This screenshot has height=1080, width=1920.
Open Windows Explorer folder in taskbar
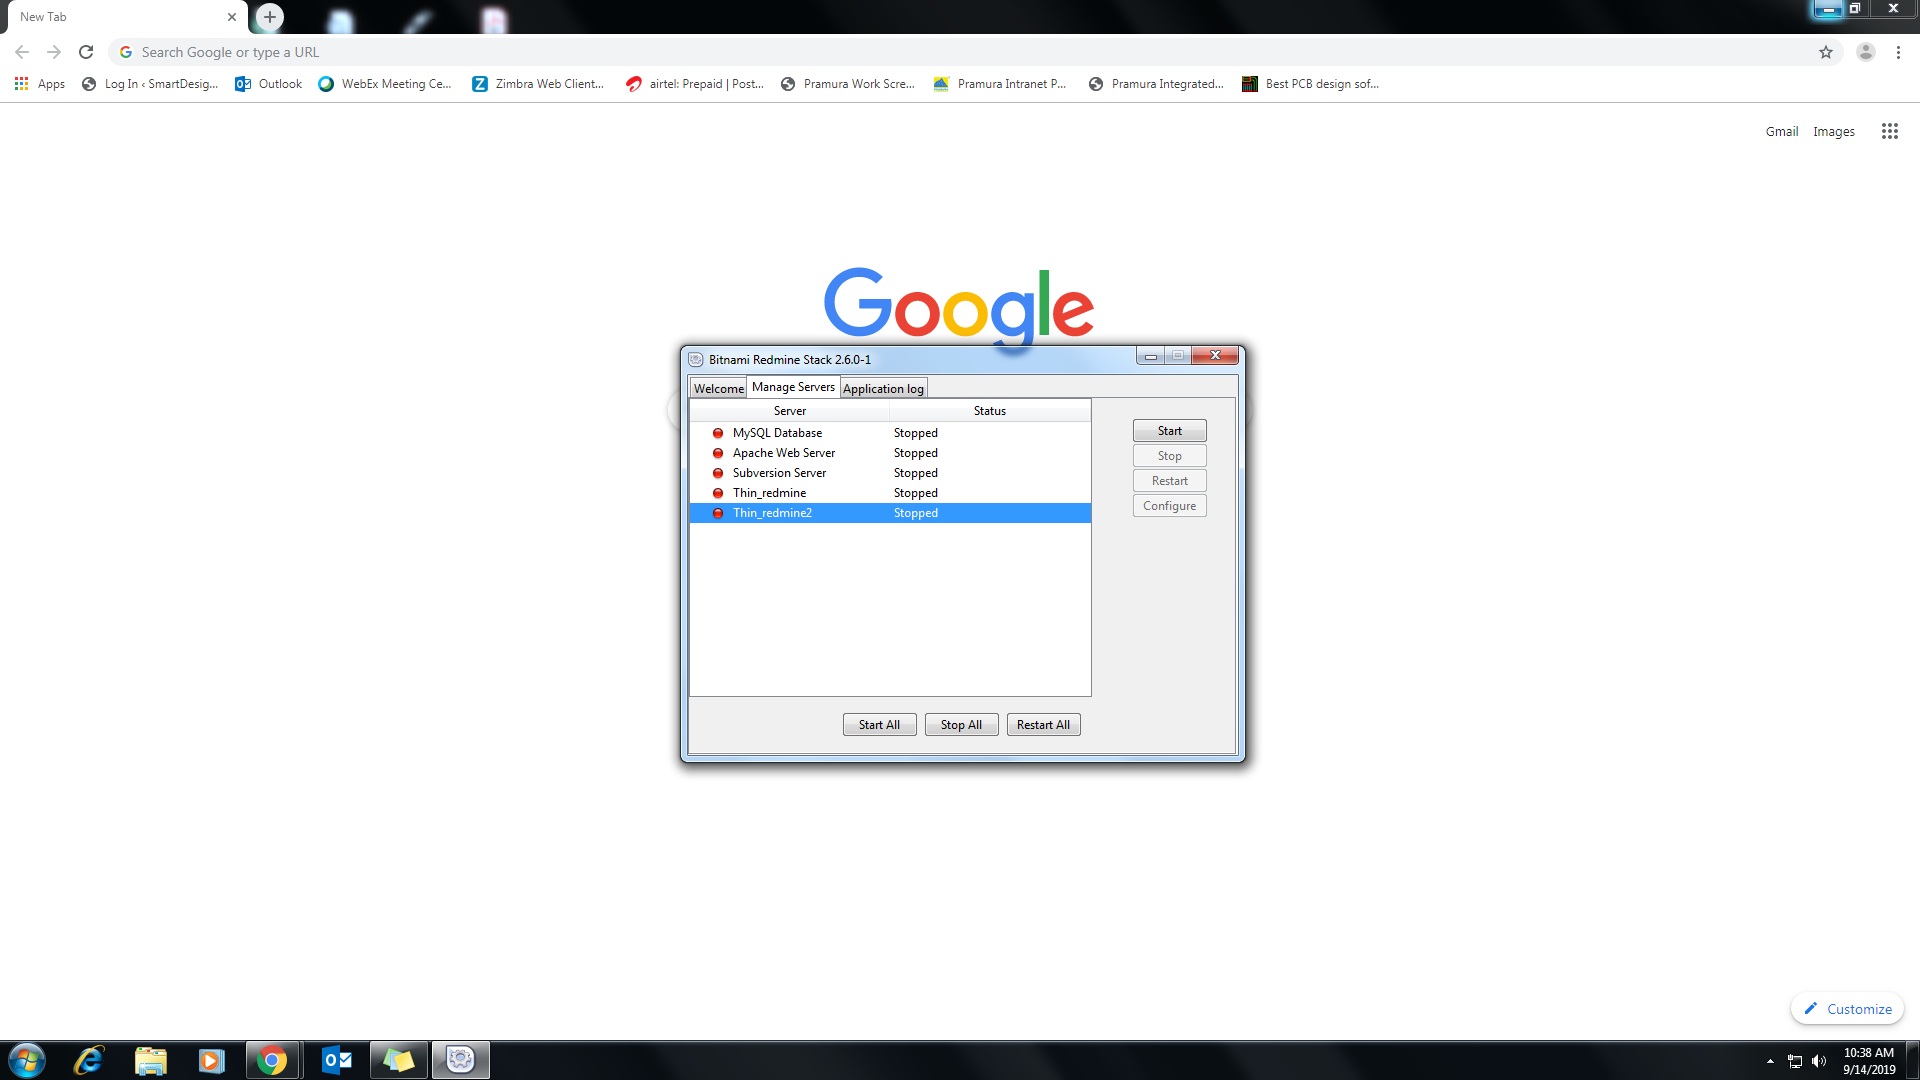[151, 1060]
